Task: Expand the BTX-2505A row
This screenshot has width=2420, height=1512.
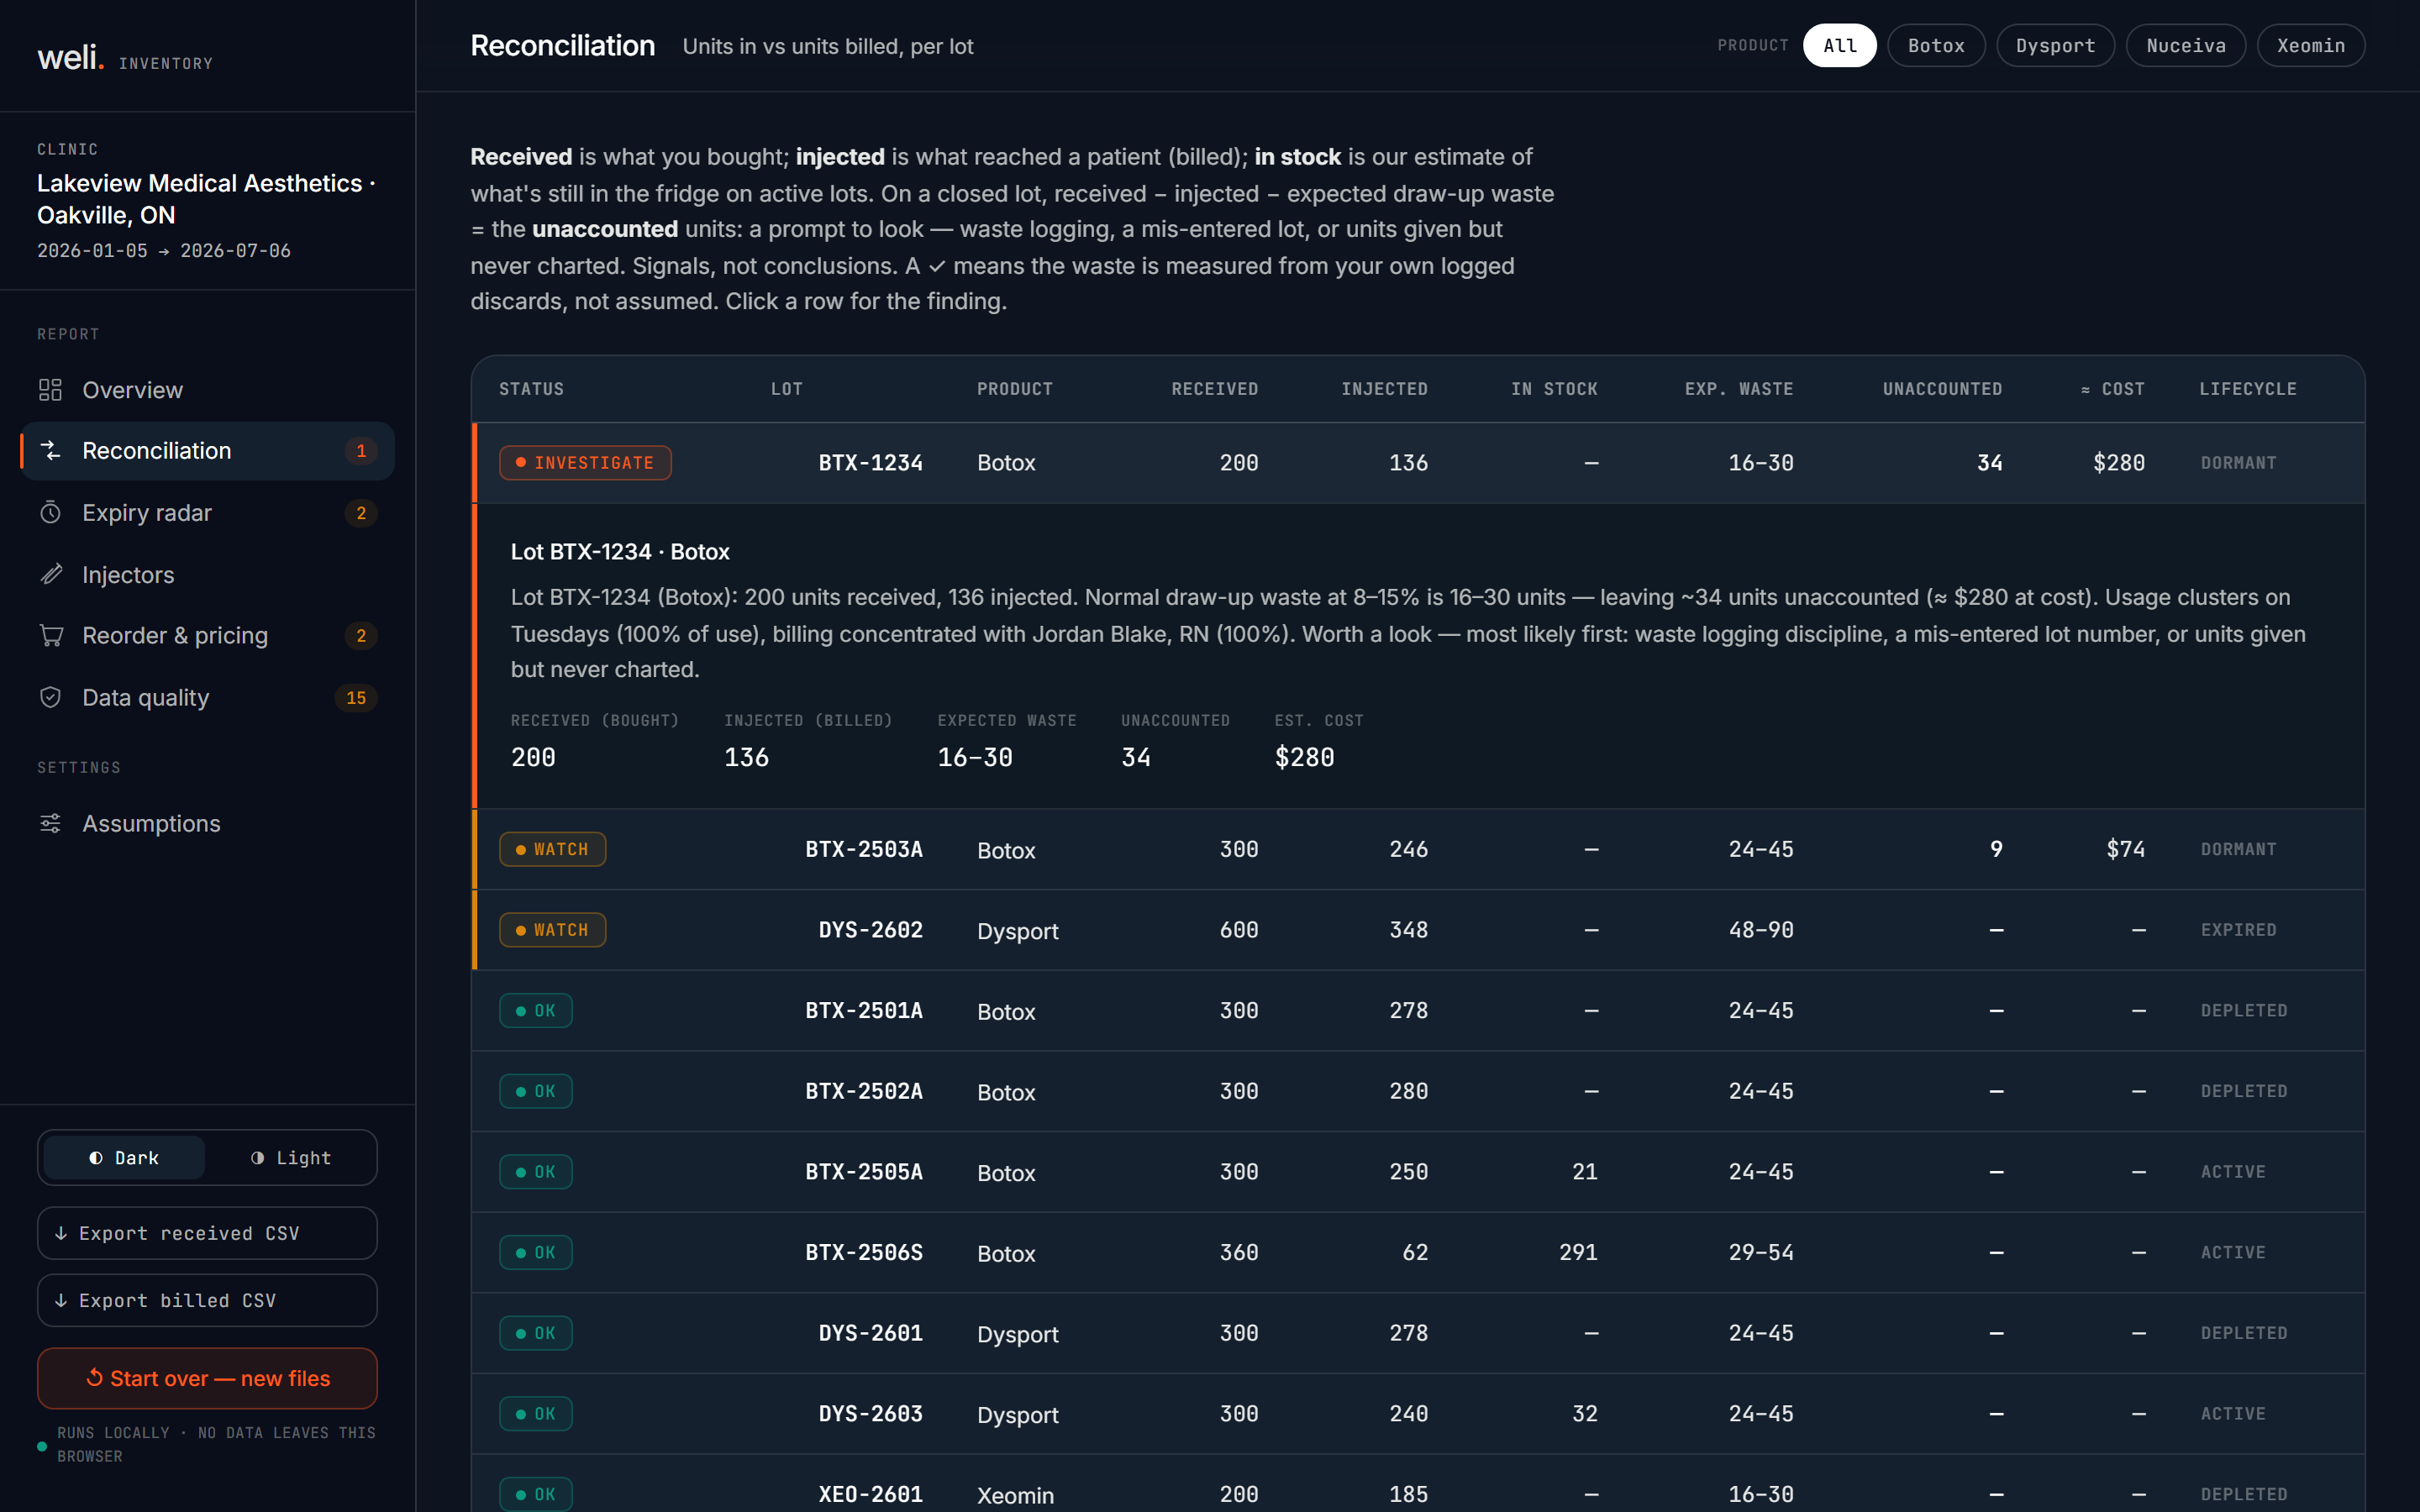Action: click(x=1418, y=1172)
